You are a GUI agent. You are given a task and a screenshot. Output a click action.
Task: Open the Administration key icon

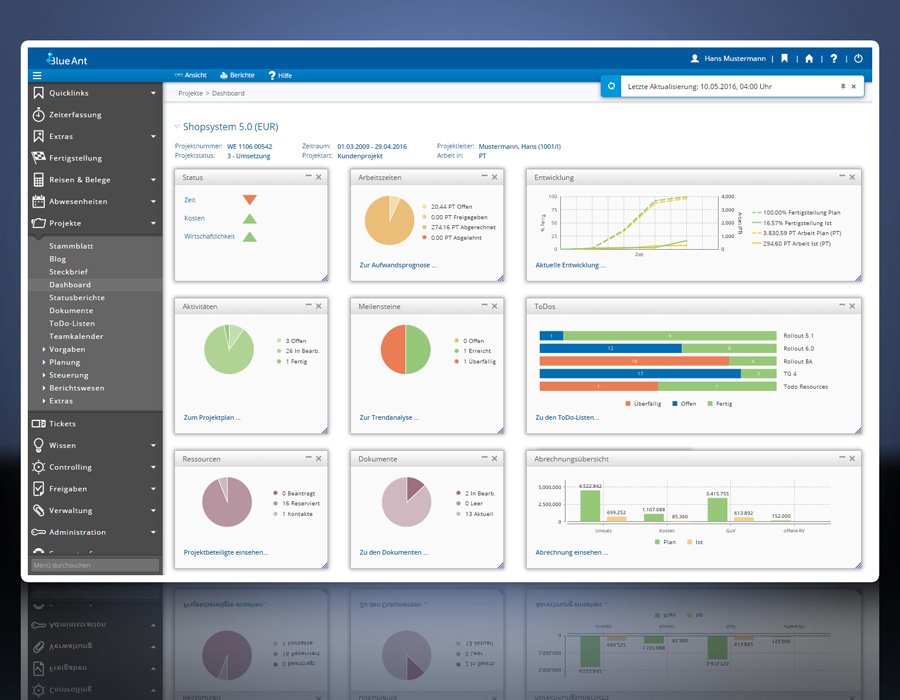(x=39, y=532)
